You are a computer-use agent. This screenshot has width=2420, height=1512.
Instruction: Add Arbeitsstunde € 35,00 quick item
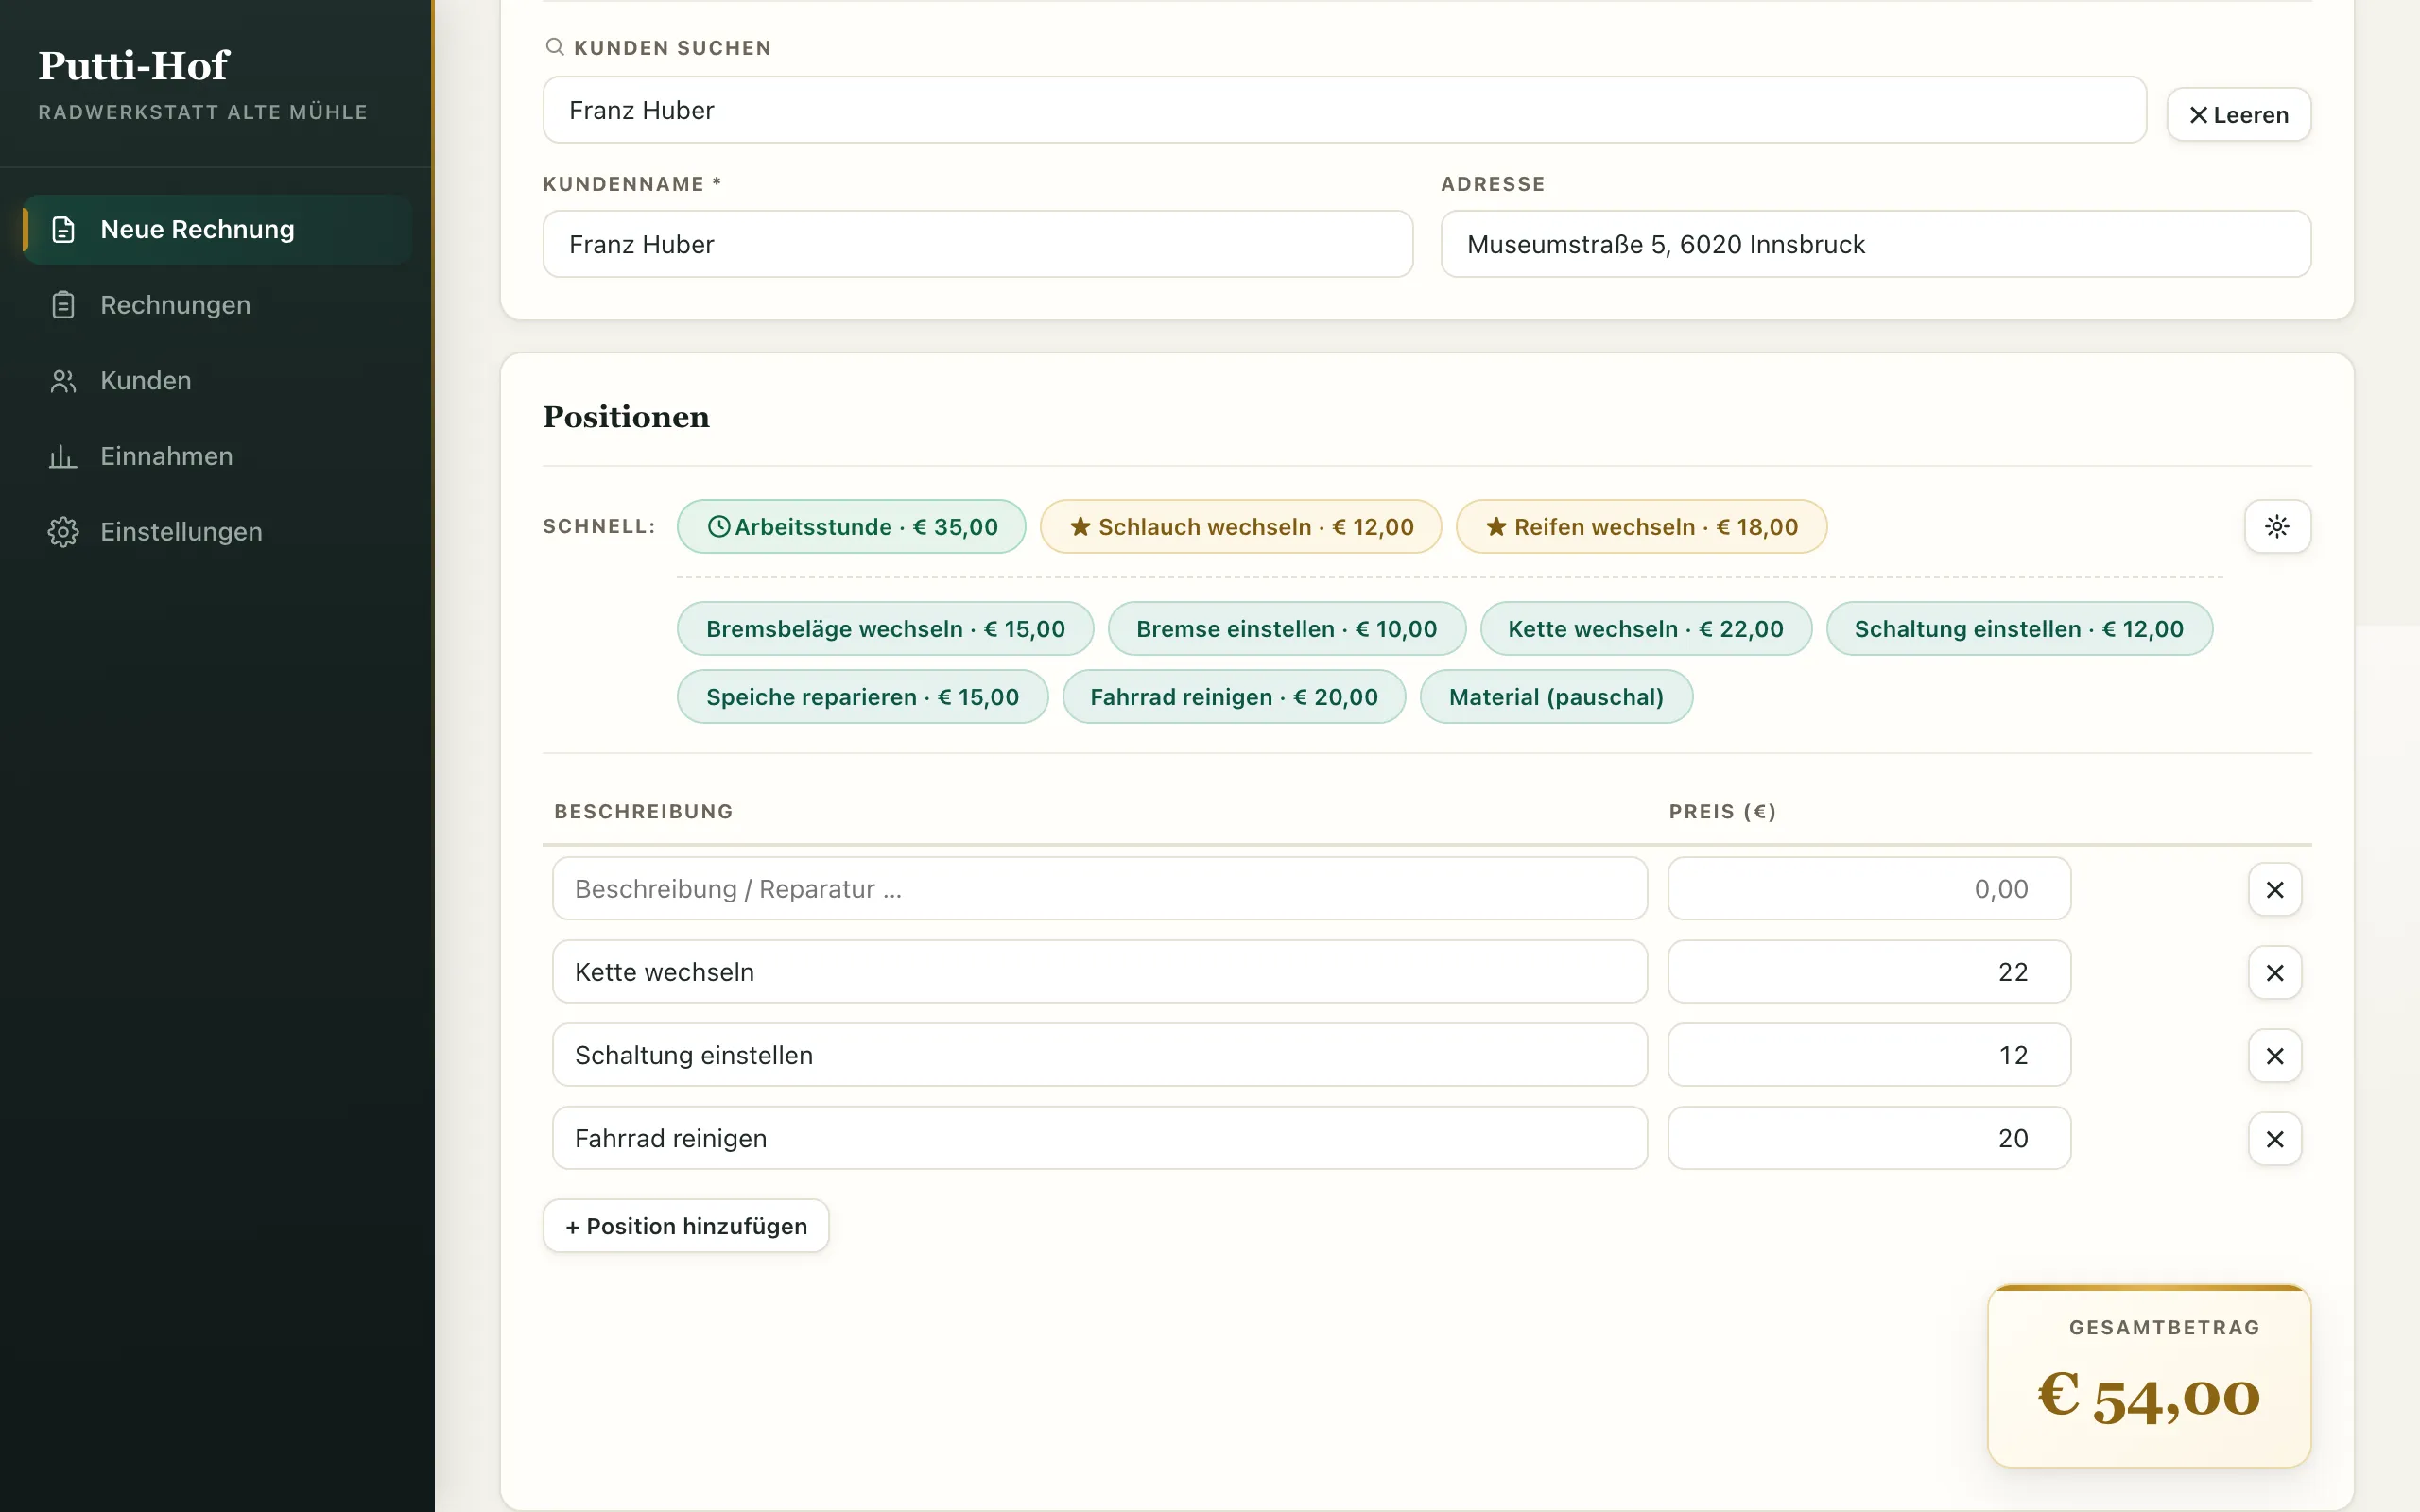click(x=851, y=526)
